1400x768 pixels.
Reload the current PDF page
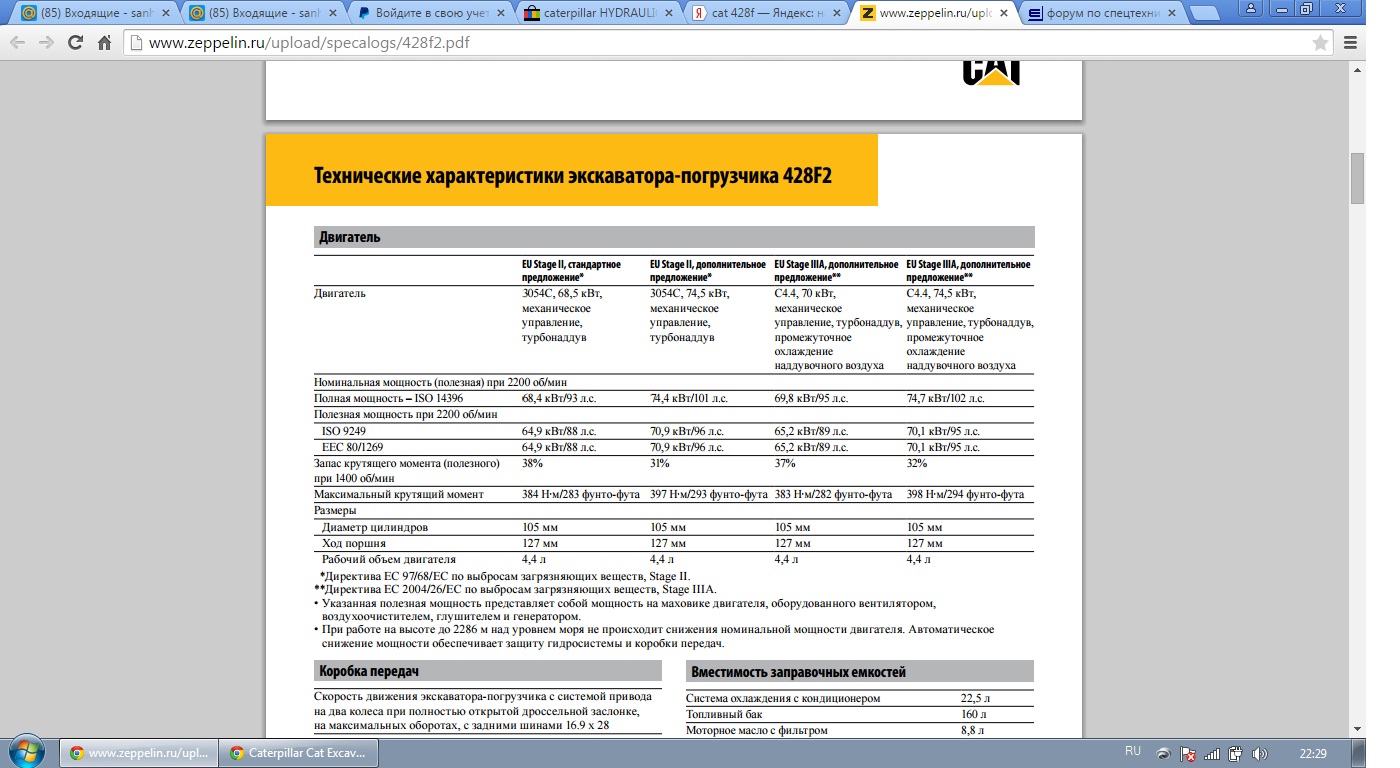[x=75, y=43]
